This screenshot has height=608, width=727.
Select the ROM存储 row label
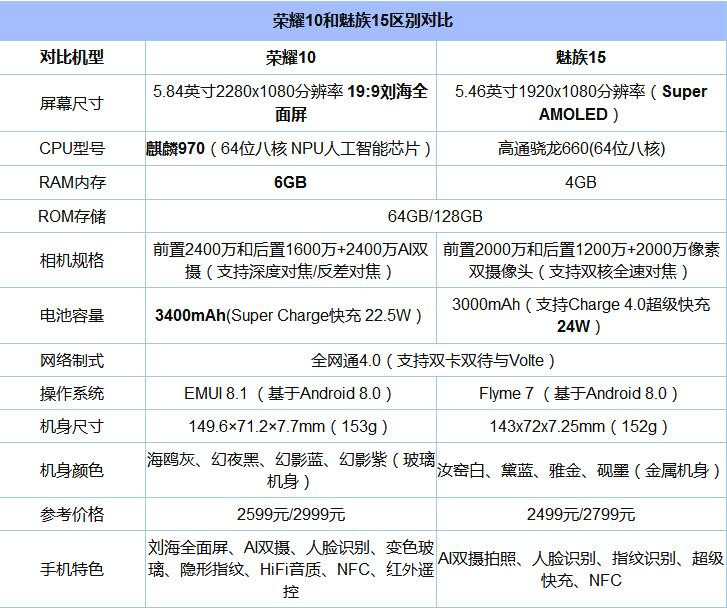pyautogui.click(x=72, y=216)
